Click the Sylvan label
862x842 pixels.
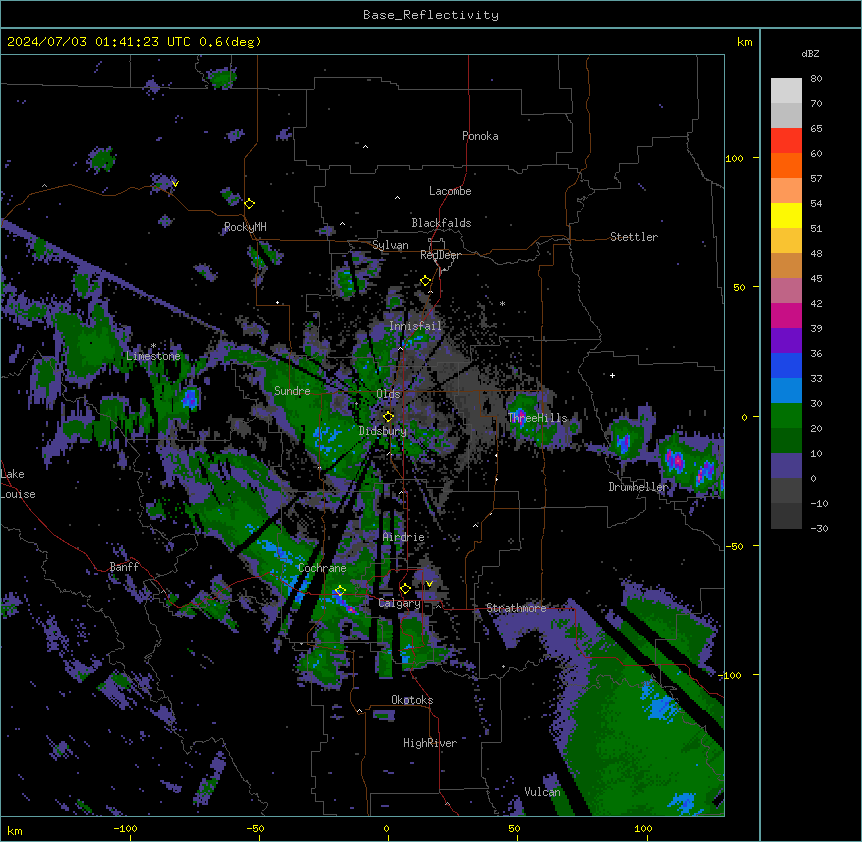pyautogui.click(x=390, y=245)
